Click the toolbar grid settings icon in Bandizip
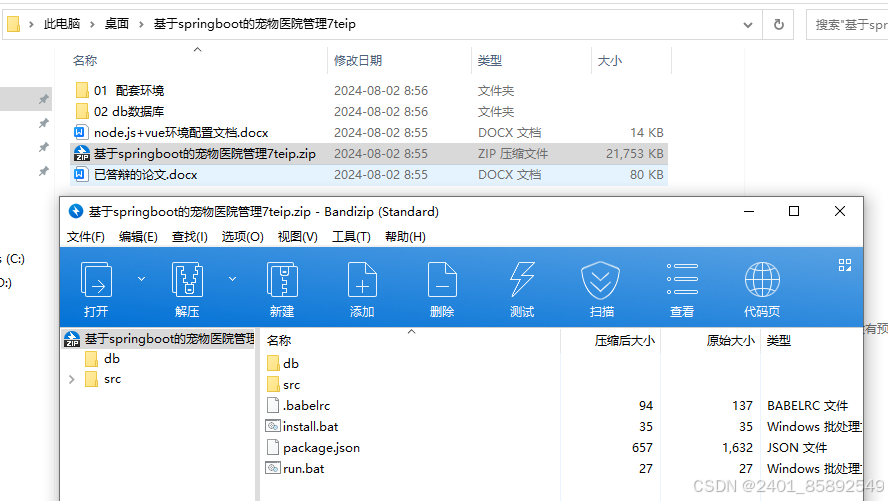Screen dimensions: 888x501 (845, 265)
